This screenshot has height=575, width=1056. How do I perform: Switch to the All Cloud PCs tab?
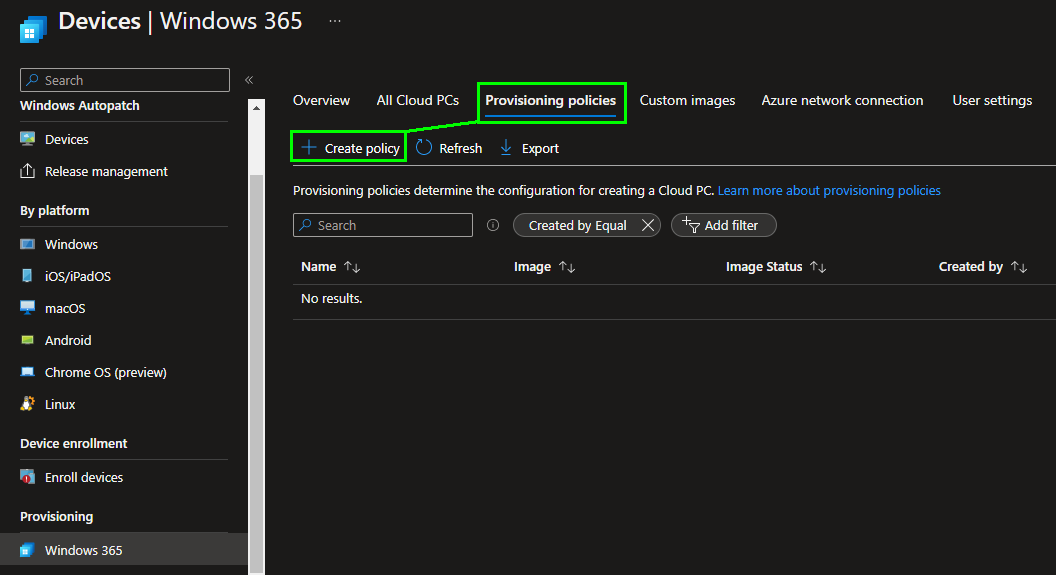point(417,100)
